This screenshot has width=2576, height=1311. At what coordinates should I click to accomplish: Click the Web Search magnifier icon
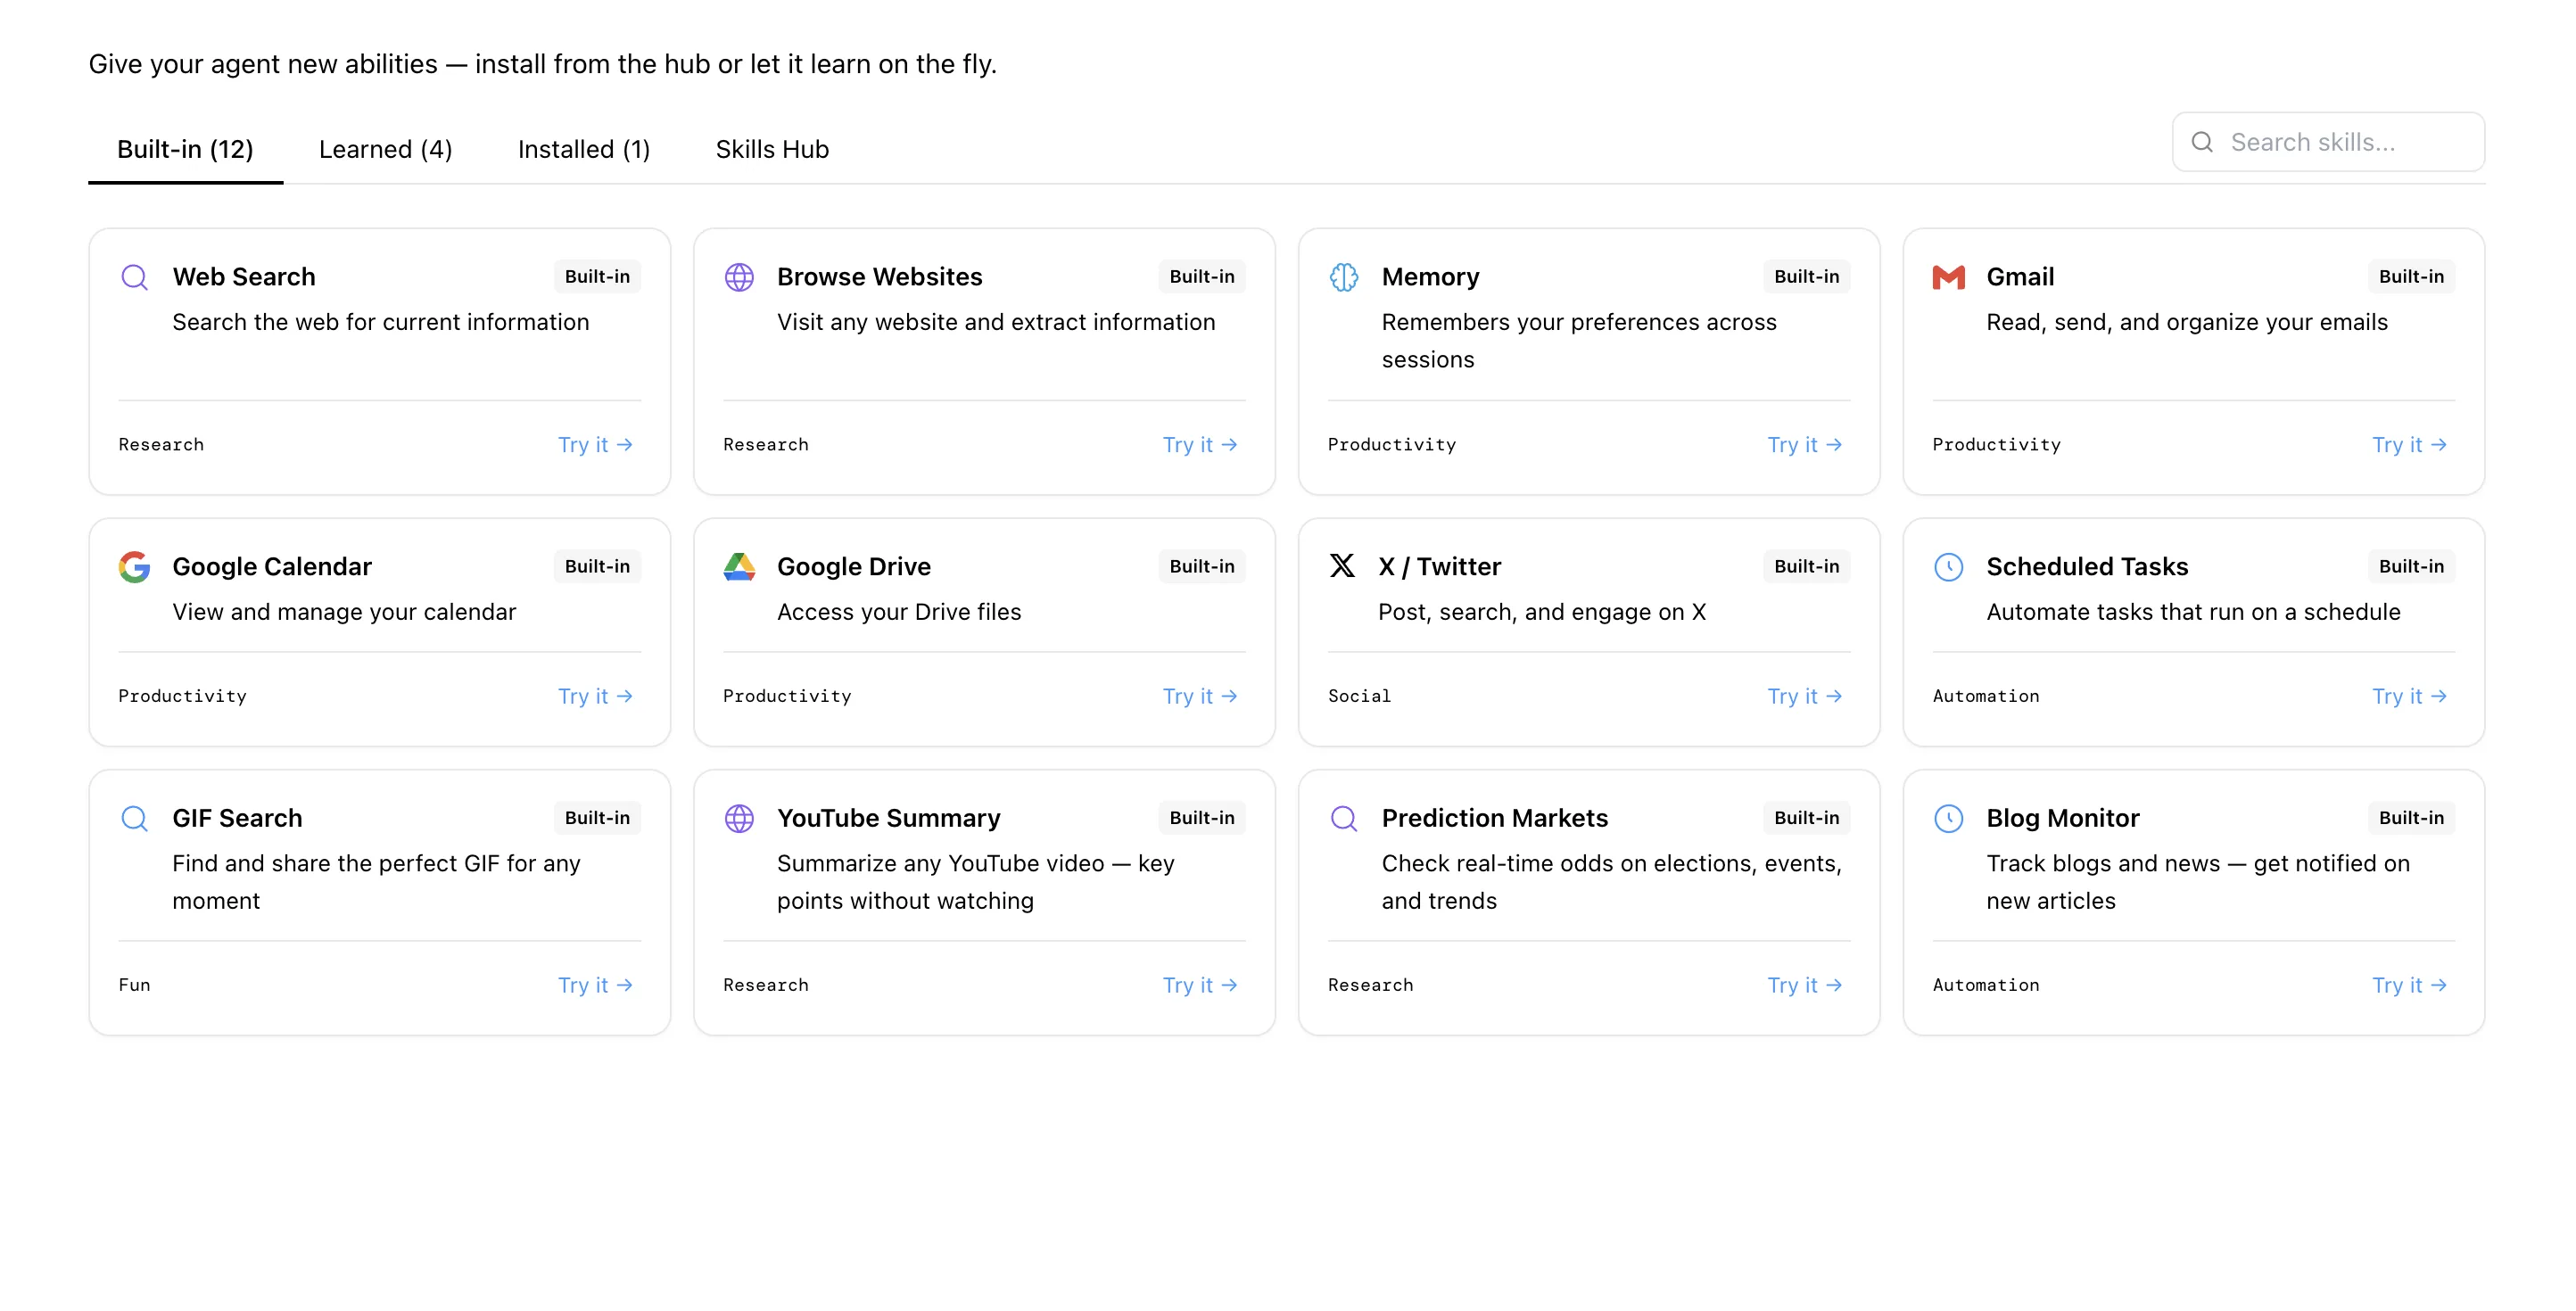[134, 277]
